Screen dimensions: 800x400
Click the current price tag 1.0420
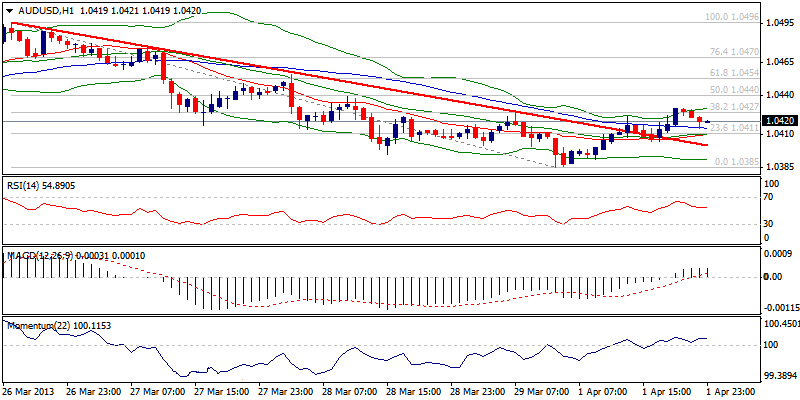778,120
